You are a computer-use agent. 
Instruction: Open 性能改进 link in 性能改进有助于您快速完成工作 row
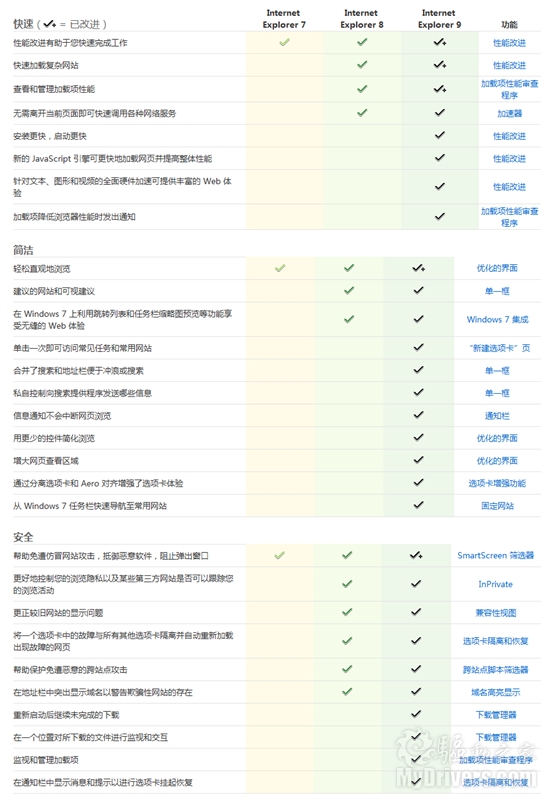tap(509, 43)
